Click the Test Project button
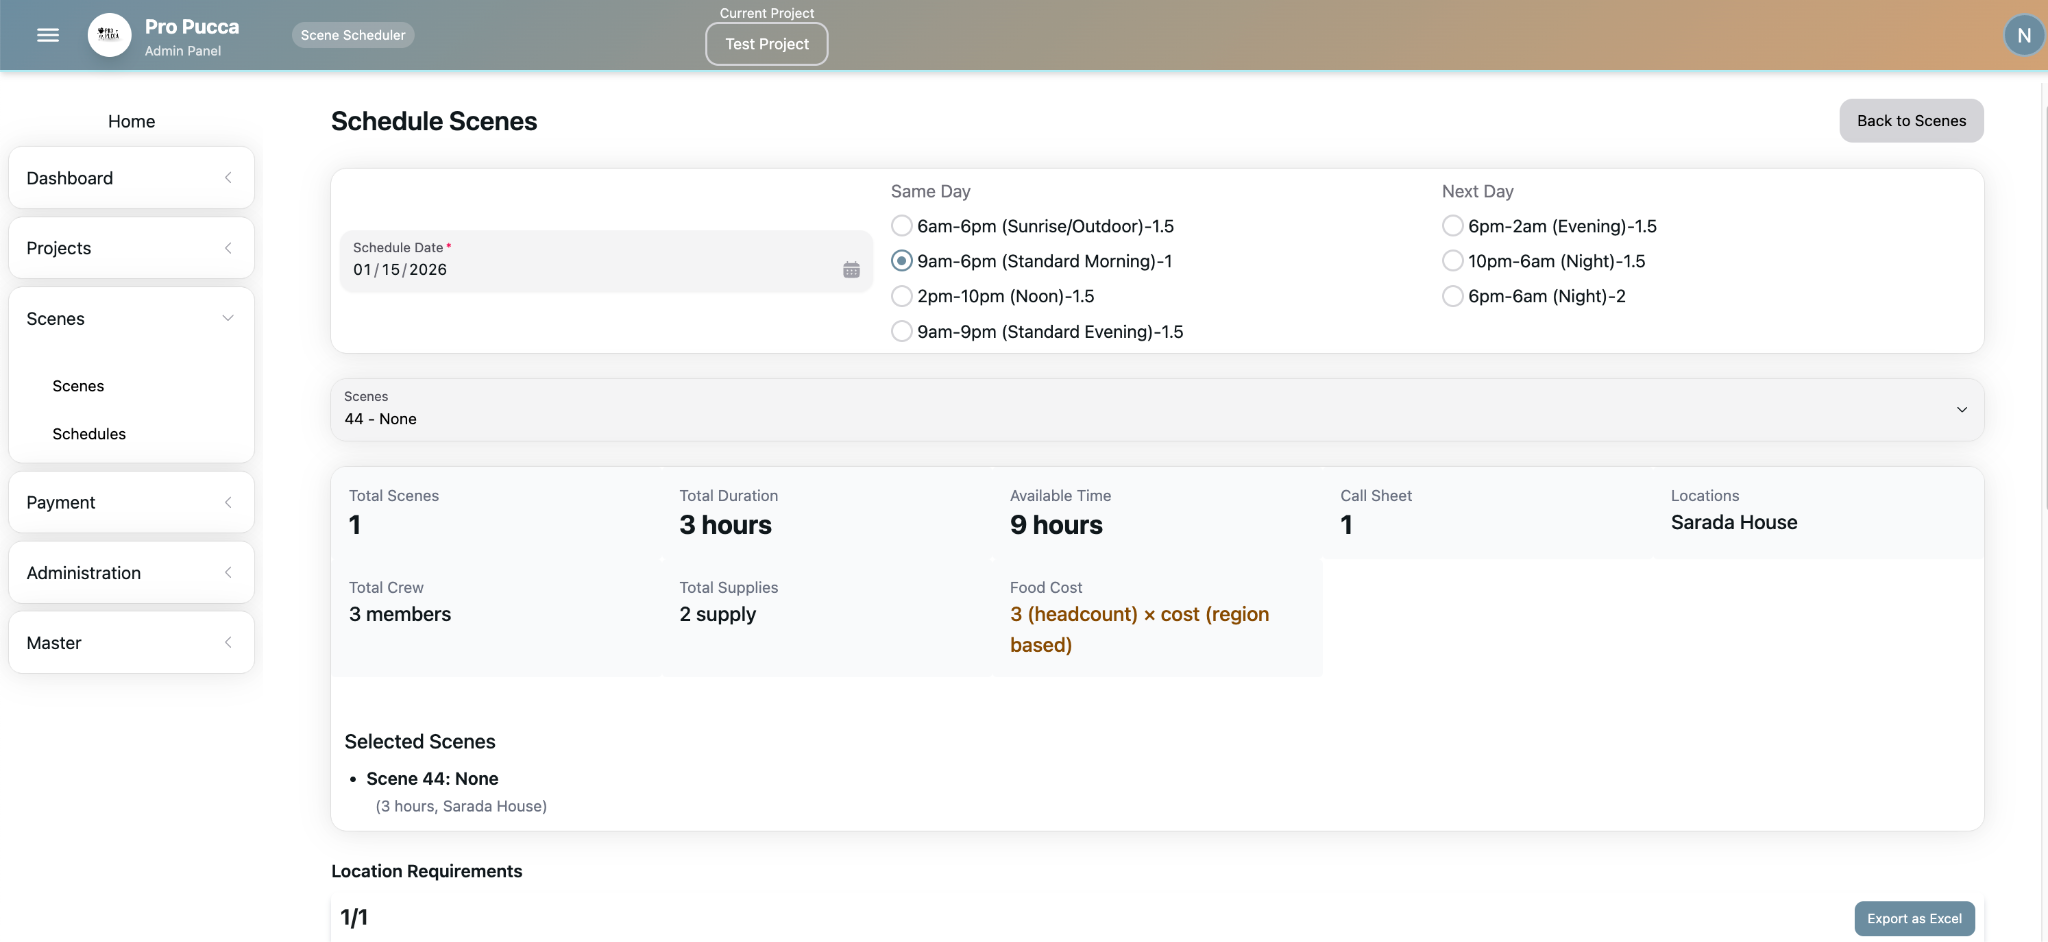Image resolution: width=2048 pixels, height=942 pixels. click(x=766, y=44)
